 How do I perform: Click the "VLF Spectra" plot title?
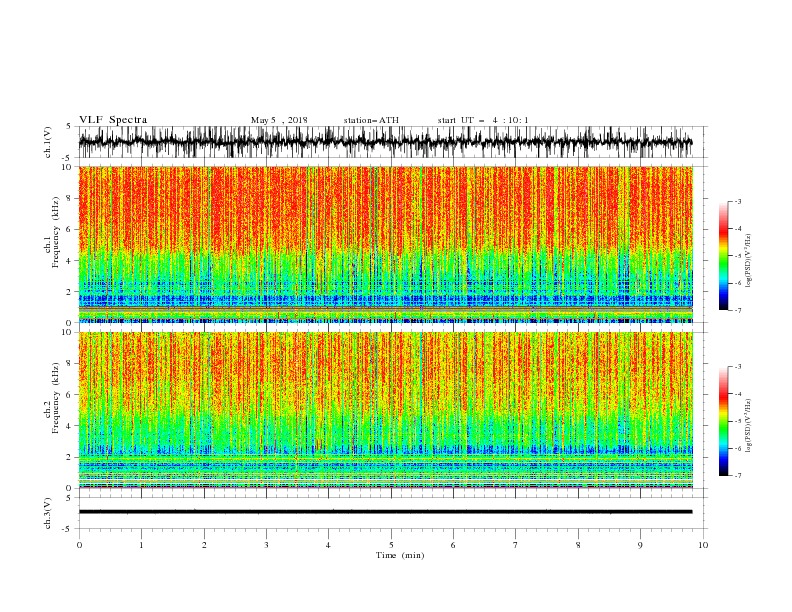[x=113, y=120]
